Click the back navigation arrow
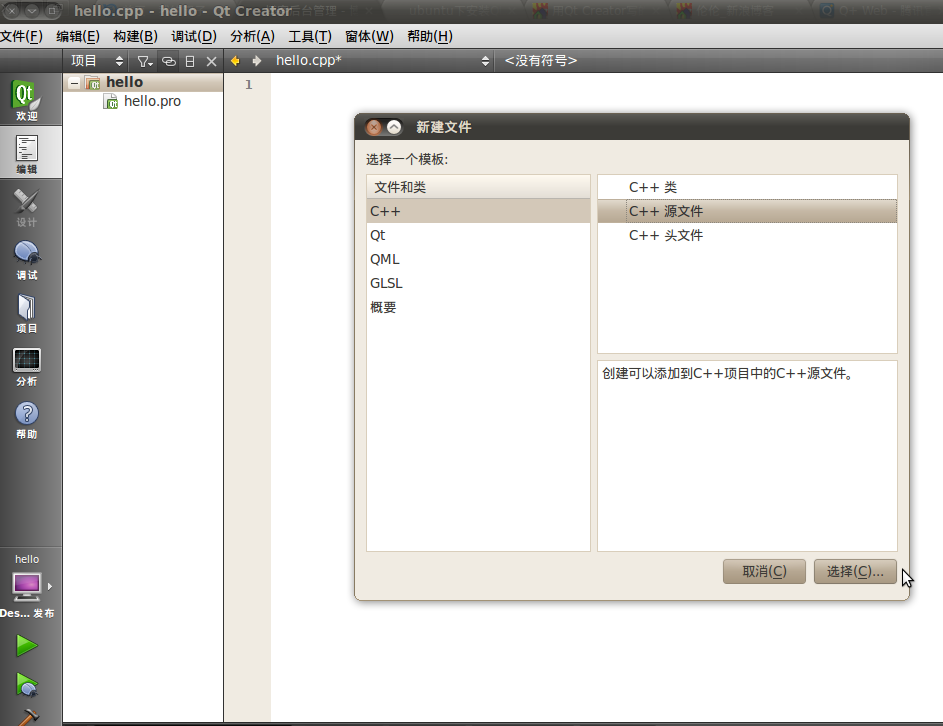The height and width of the screenshot is (726, 943). [x=233, y=60]
